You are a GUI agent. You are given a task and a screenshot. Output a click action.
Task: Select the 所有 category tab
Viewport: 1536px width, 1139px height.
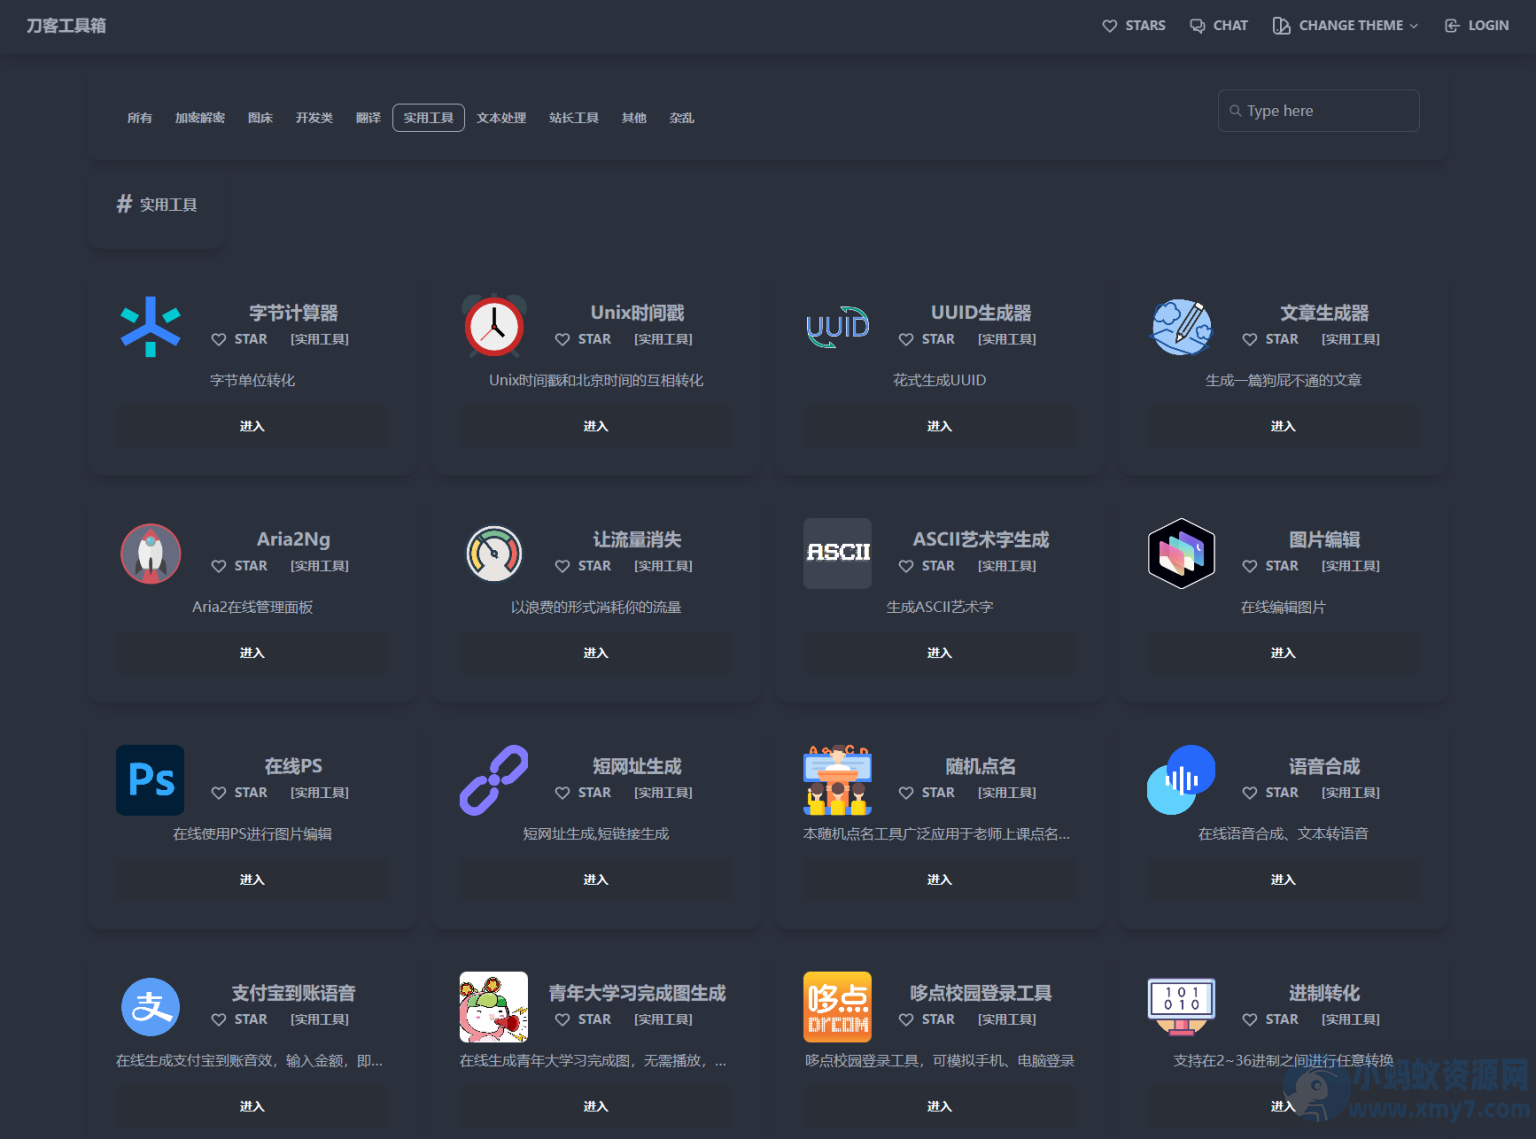(x=140, y=118)
